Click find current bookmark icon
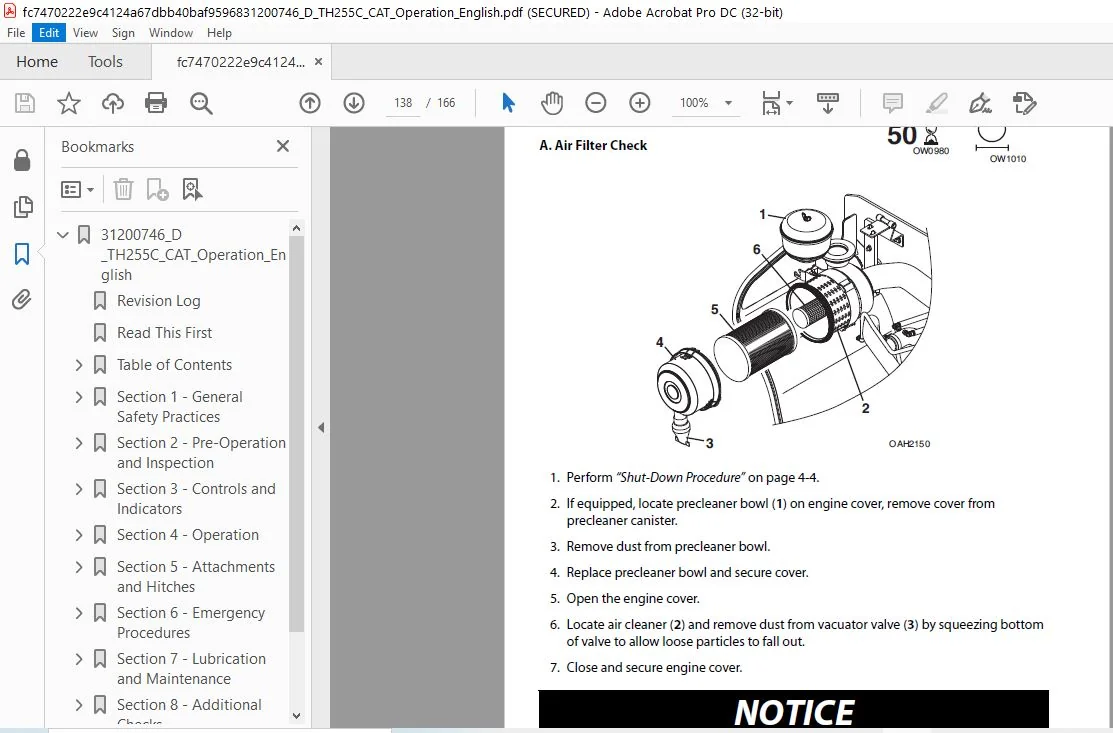This screenshot has width=1113, height=733. [x=192, y=189]
